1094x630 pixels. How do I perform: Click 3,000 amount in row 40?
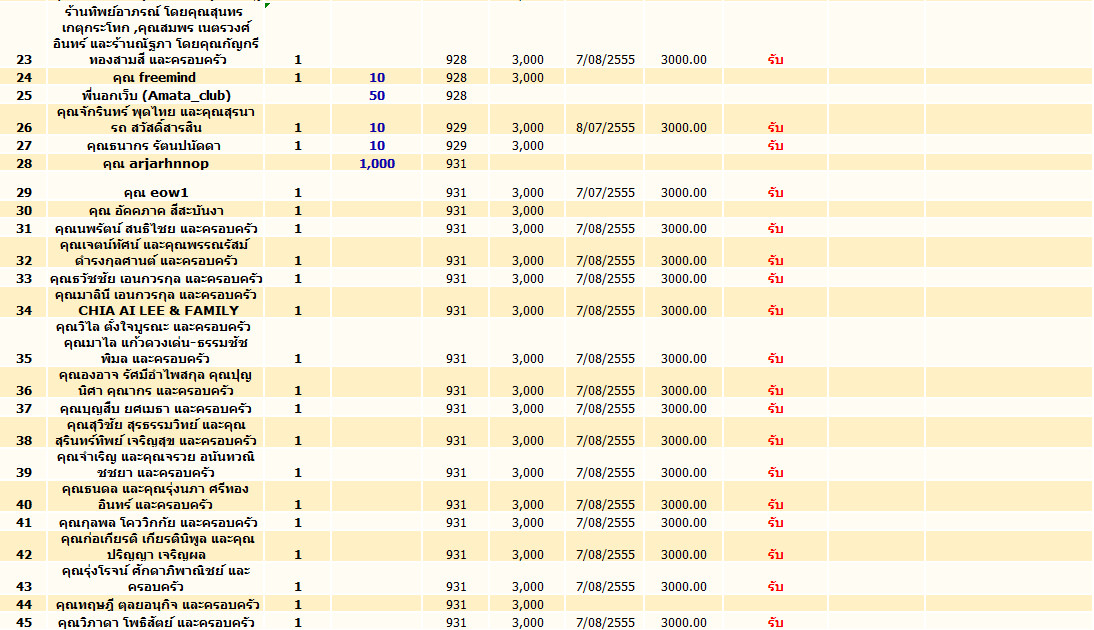(527, 504)
